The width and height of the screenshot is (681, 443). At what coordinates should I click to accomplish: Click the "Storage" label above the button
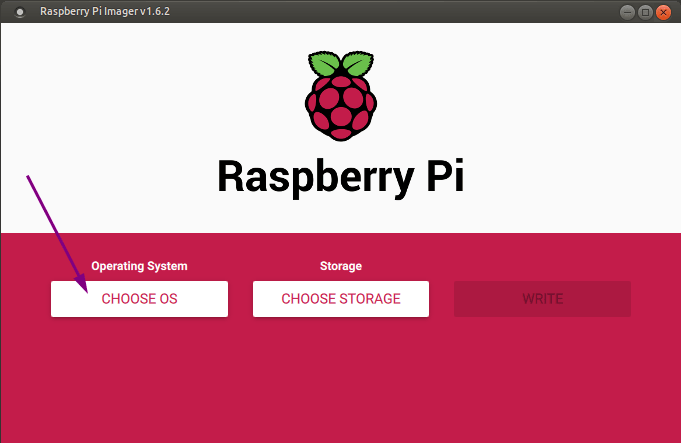click(340, 266)
